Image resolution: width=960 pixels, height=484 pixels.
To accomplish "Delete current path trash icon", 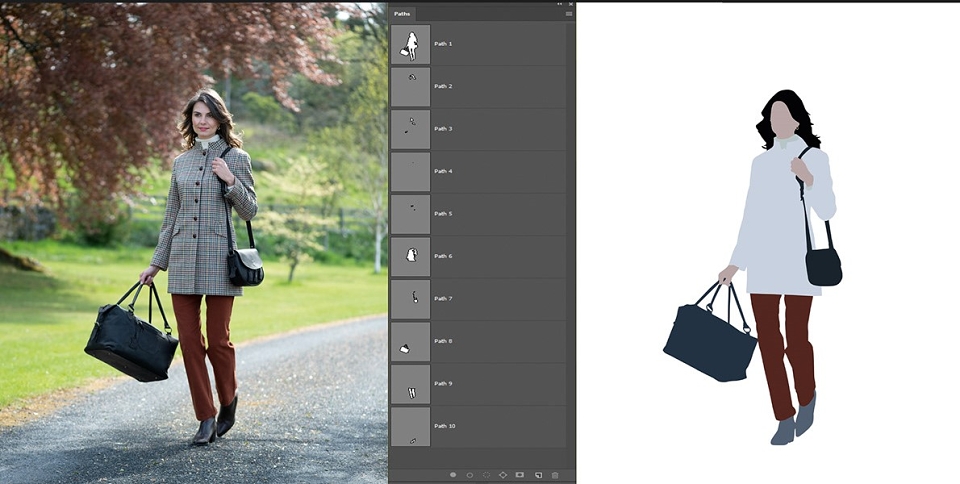I will 555,475.
